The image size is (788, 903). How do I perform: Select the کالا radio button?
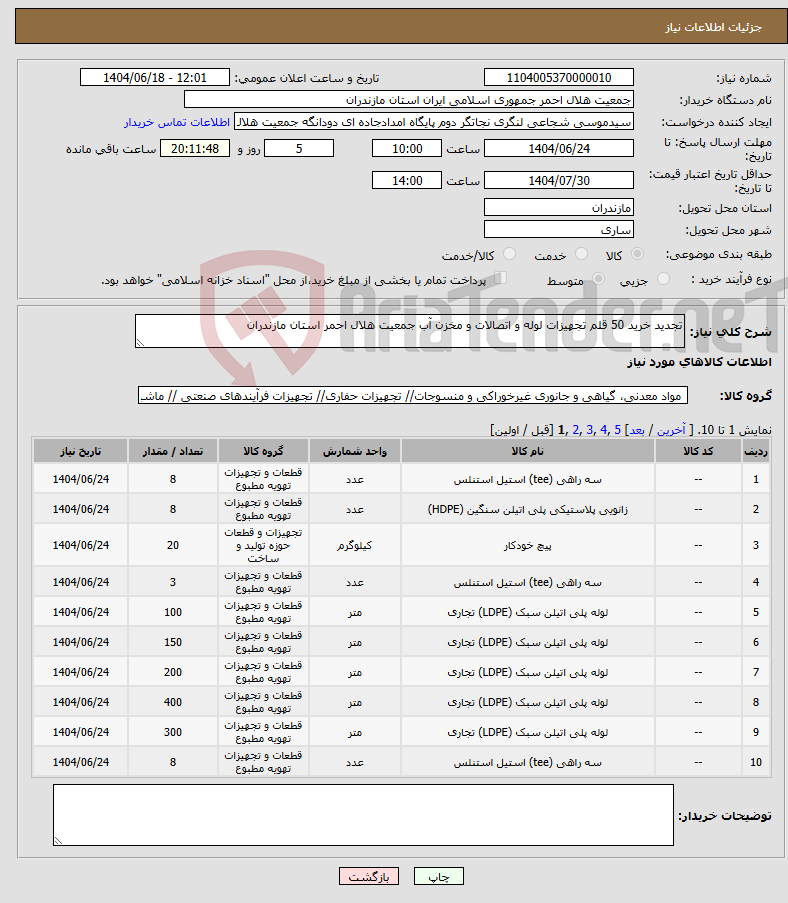637,254
